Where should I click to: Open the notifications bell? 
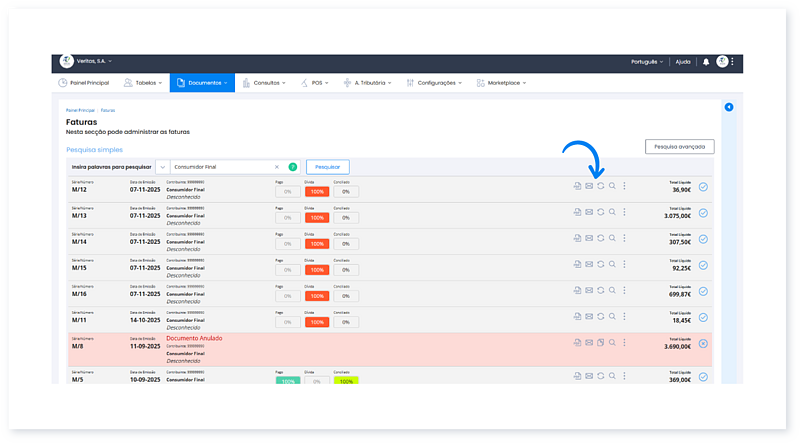tap(705, 62)
